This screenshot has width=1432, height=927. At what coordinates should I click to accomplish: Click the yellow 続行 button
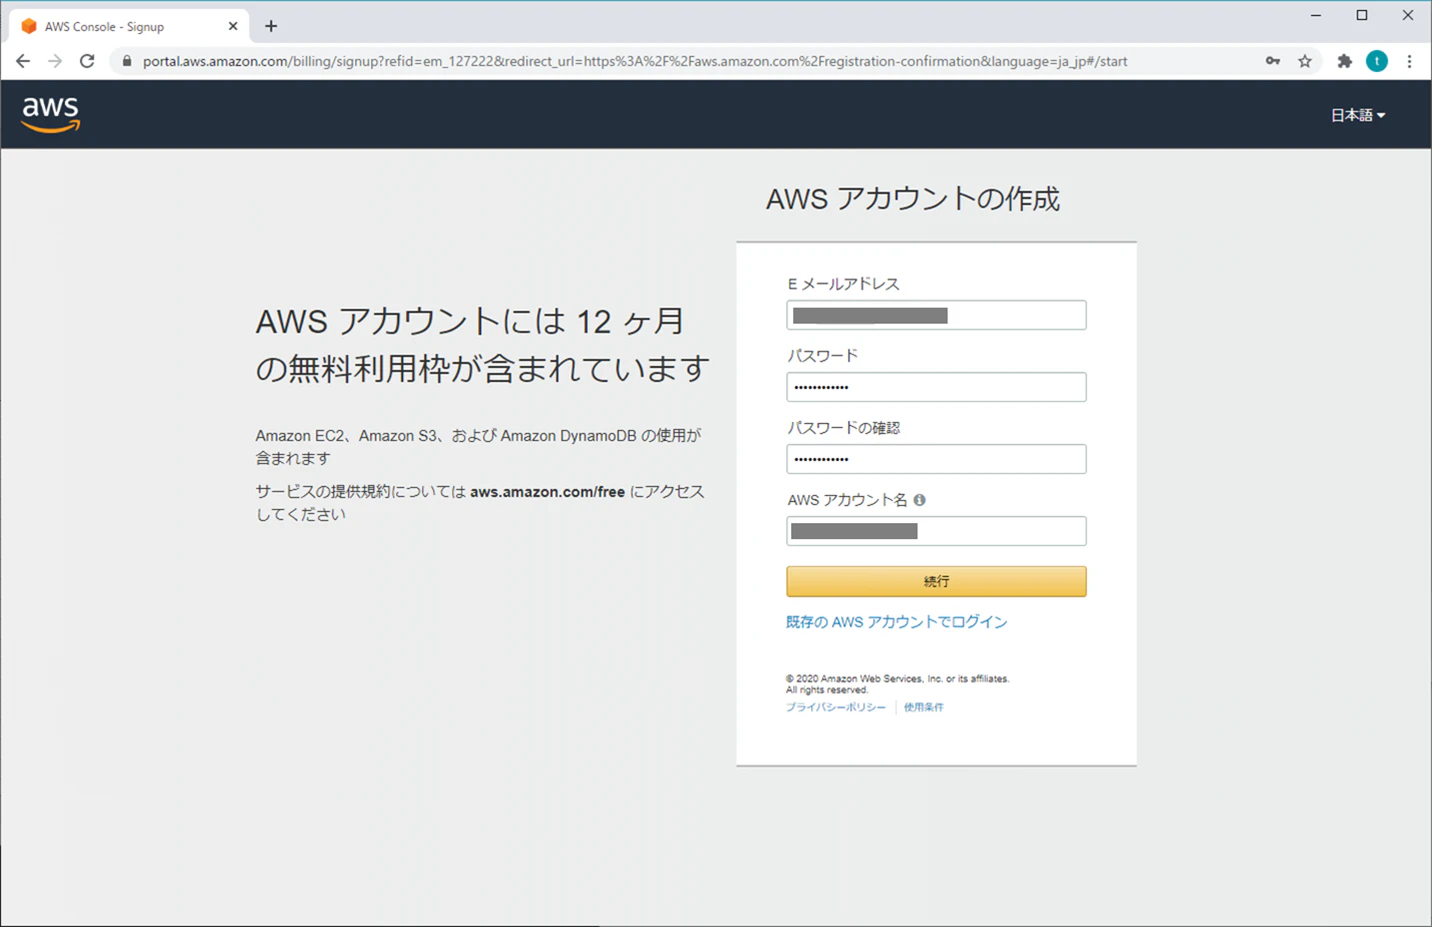(936, 581)
